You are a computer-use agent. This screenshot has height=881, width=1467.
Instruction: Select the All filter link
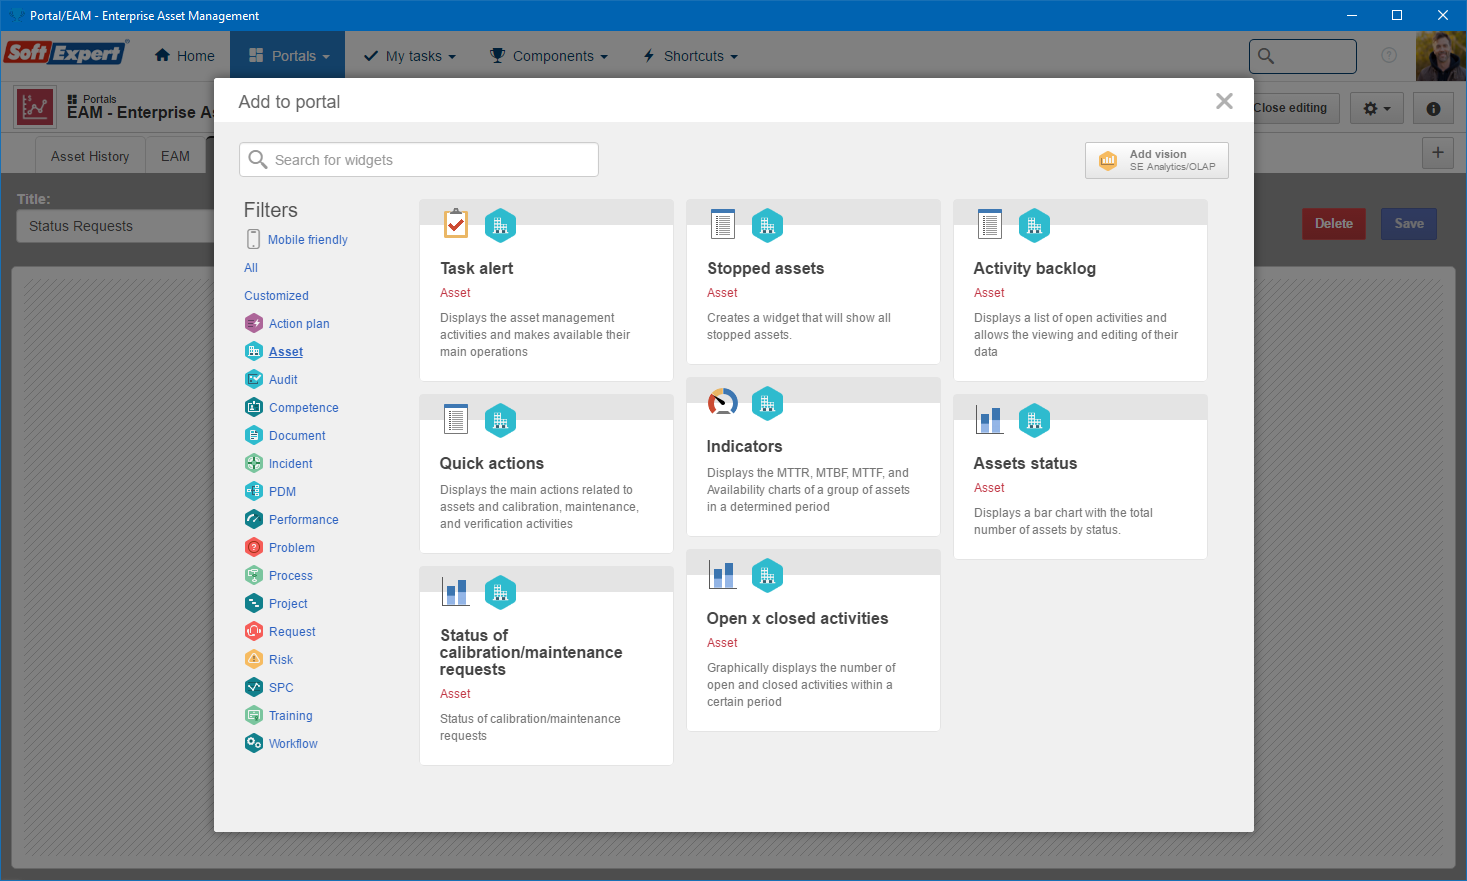coord(251,268)
